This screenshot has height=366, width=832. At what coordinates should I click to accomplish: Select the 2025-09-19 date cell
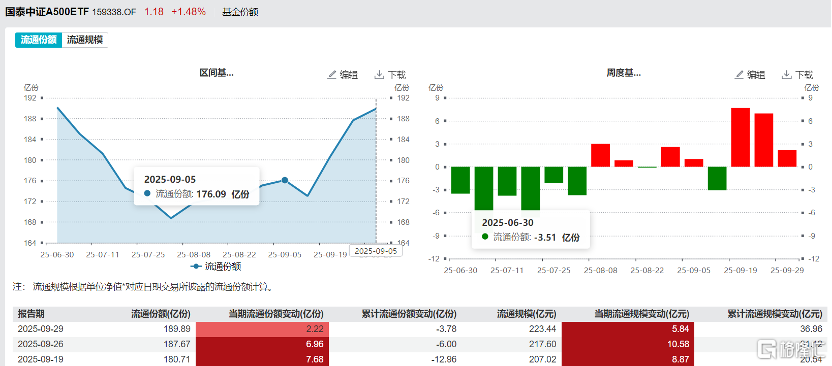[x=39, y=360]
